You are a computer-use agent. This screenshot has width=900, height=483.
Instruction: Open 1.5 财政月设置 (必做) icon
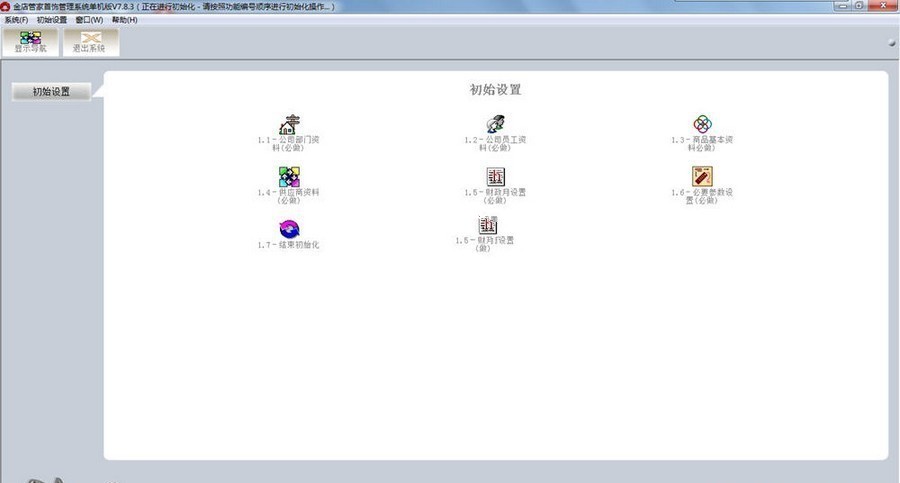click(495, 177)
